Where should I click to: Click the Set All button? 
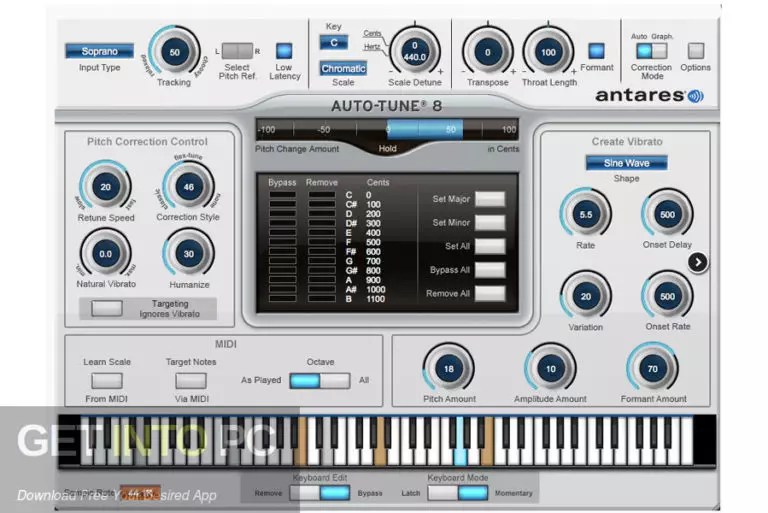point(490,246)
